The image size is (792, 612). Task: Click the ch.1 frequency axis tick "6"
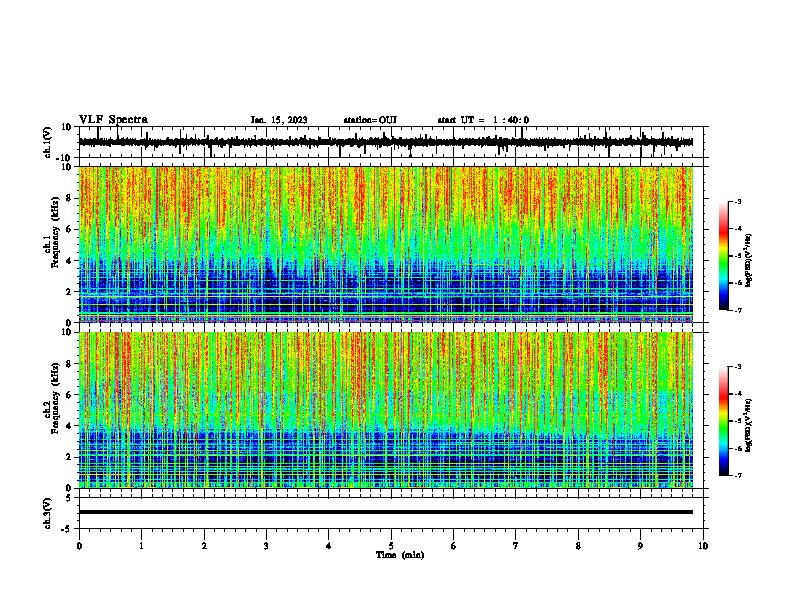pyautogui.click(x=70, y=229)
